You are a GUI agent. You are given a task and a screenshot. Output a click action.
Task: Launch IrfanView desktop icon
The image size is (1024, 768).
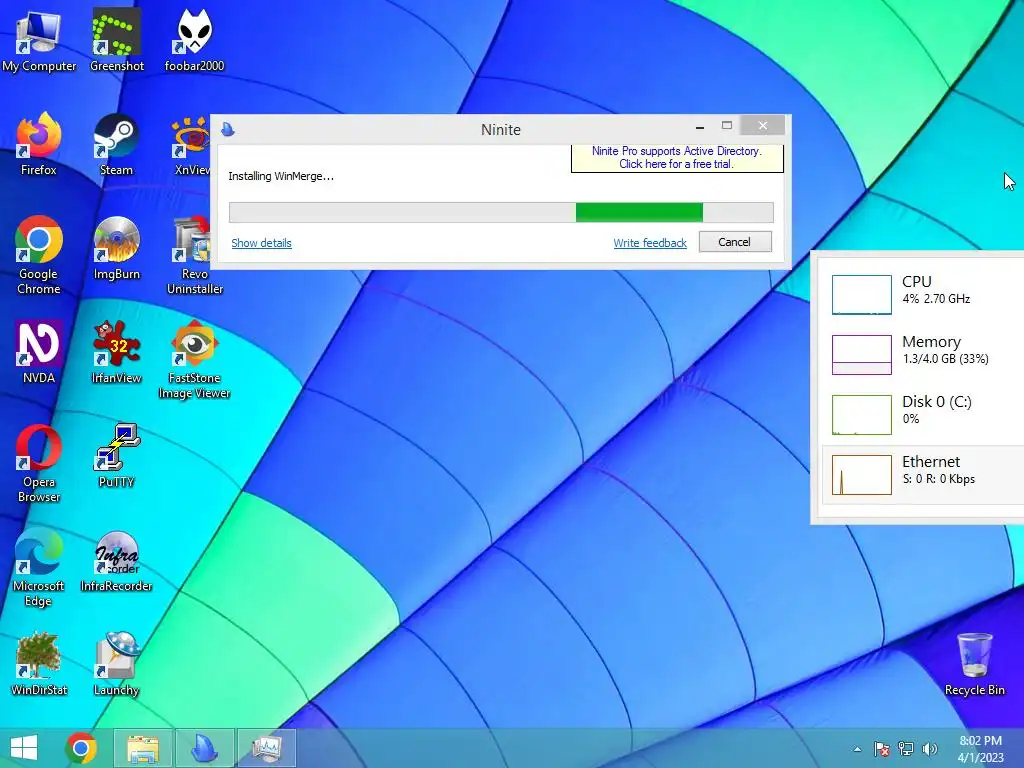click(116, 352)
